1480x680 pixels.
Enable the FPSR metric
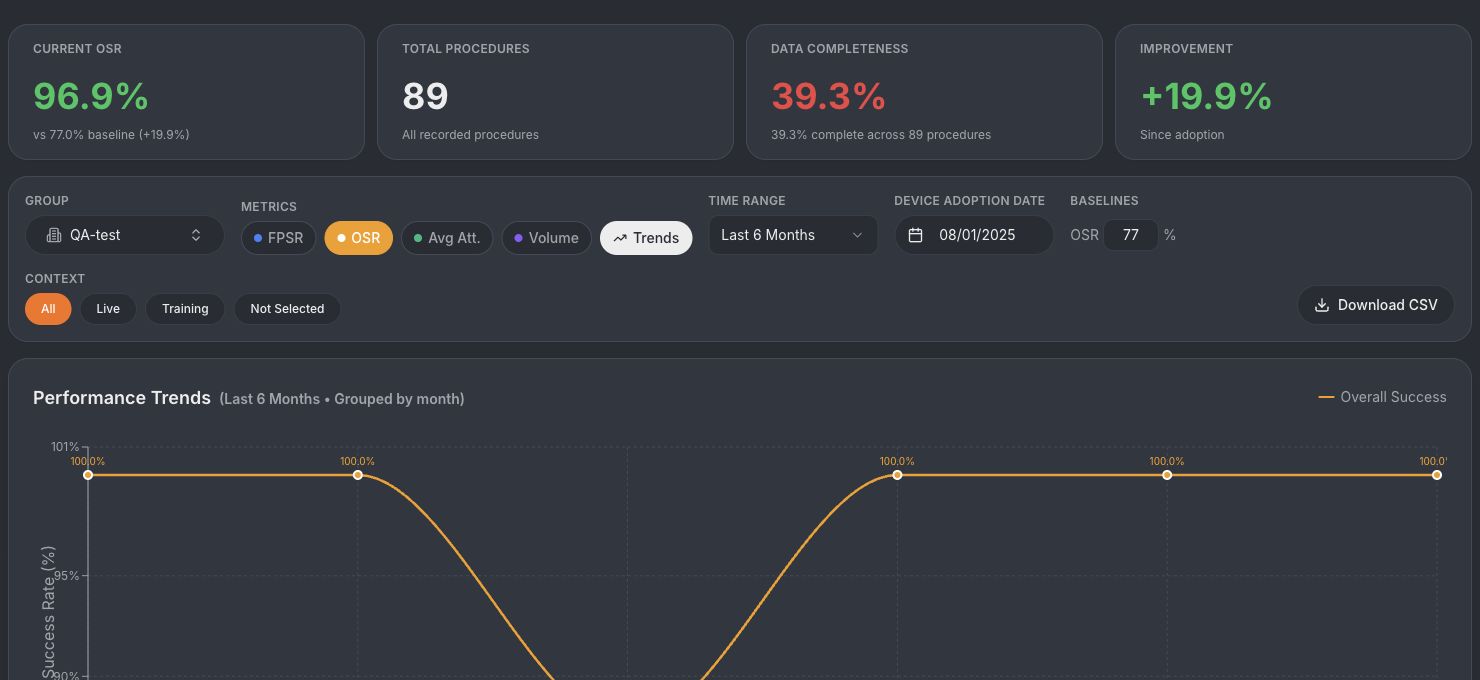click(x=279, y=238)
